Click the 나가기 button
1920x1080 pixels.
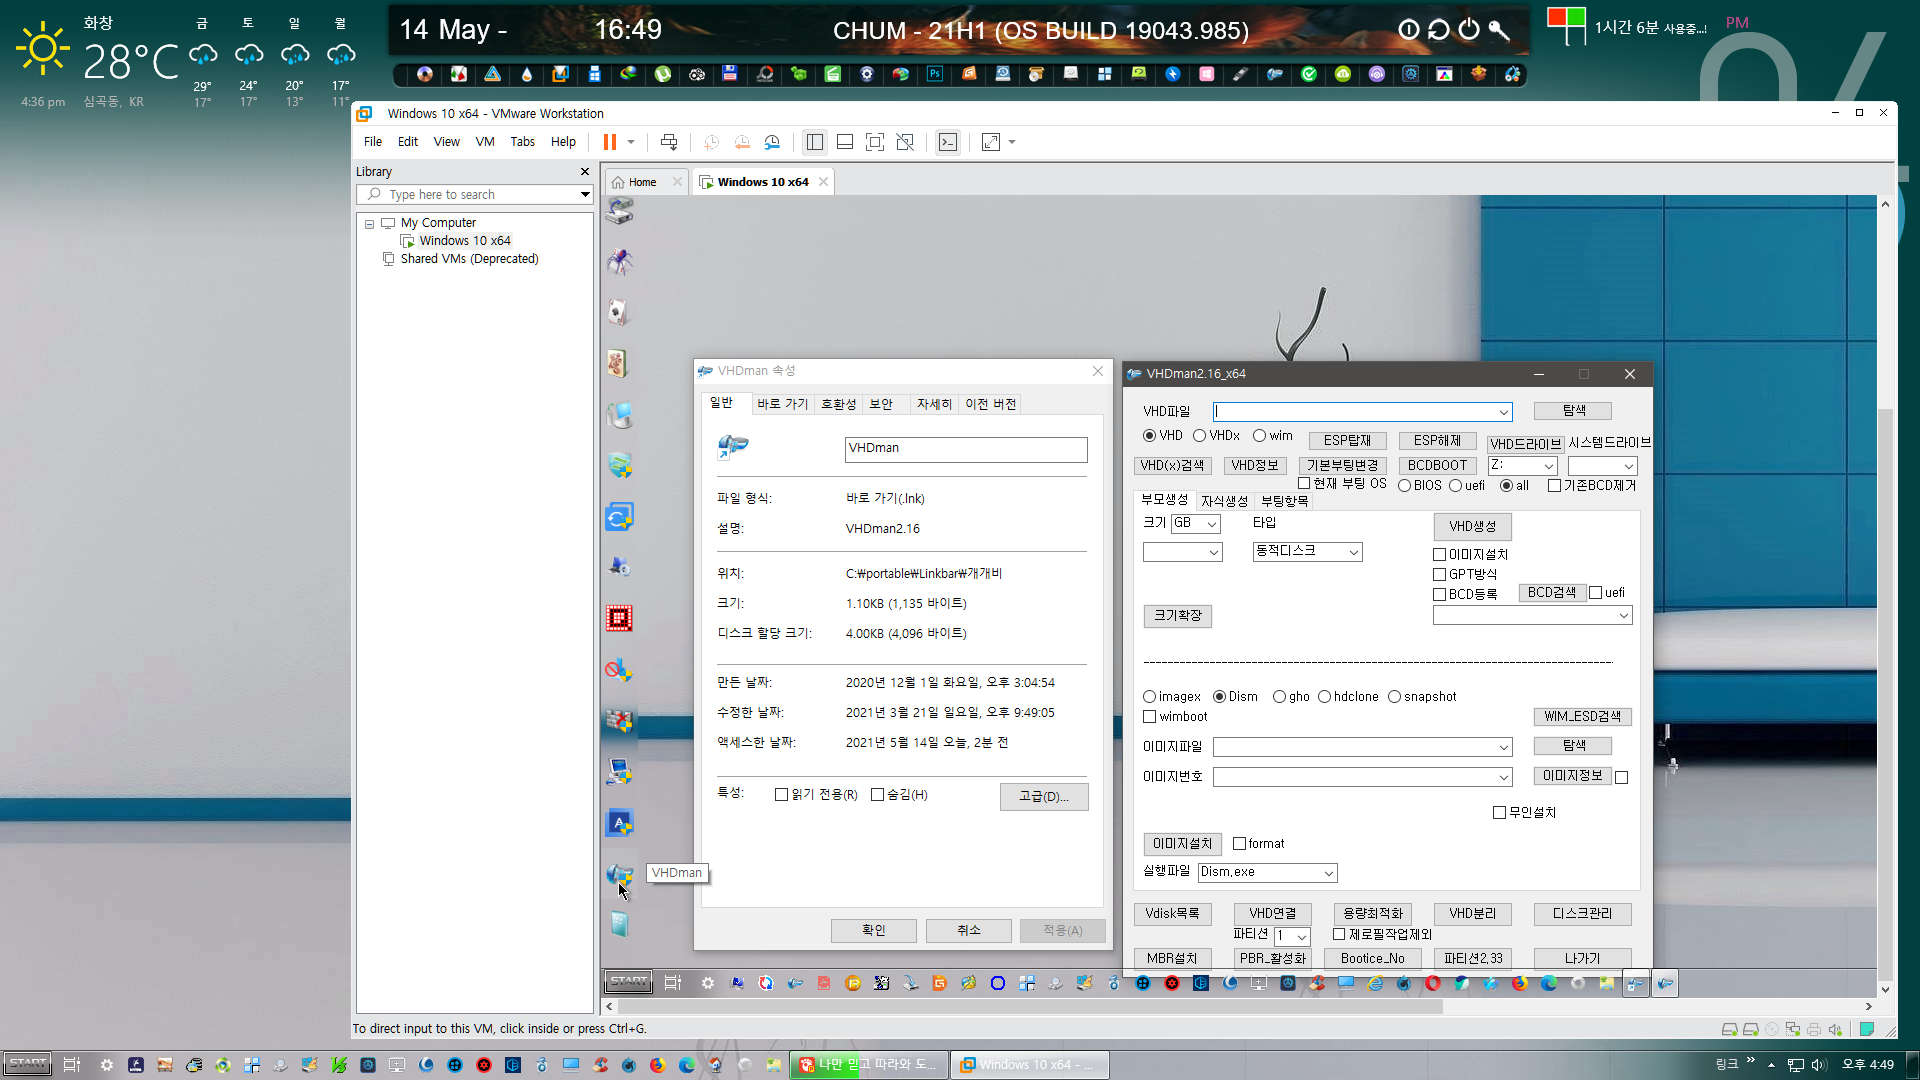coord(1582,959)
